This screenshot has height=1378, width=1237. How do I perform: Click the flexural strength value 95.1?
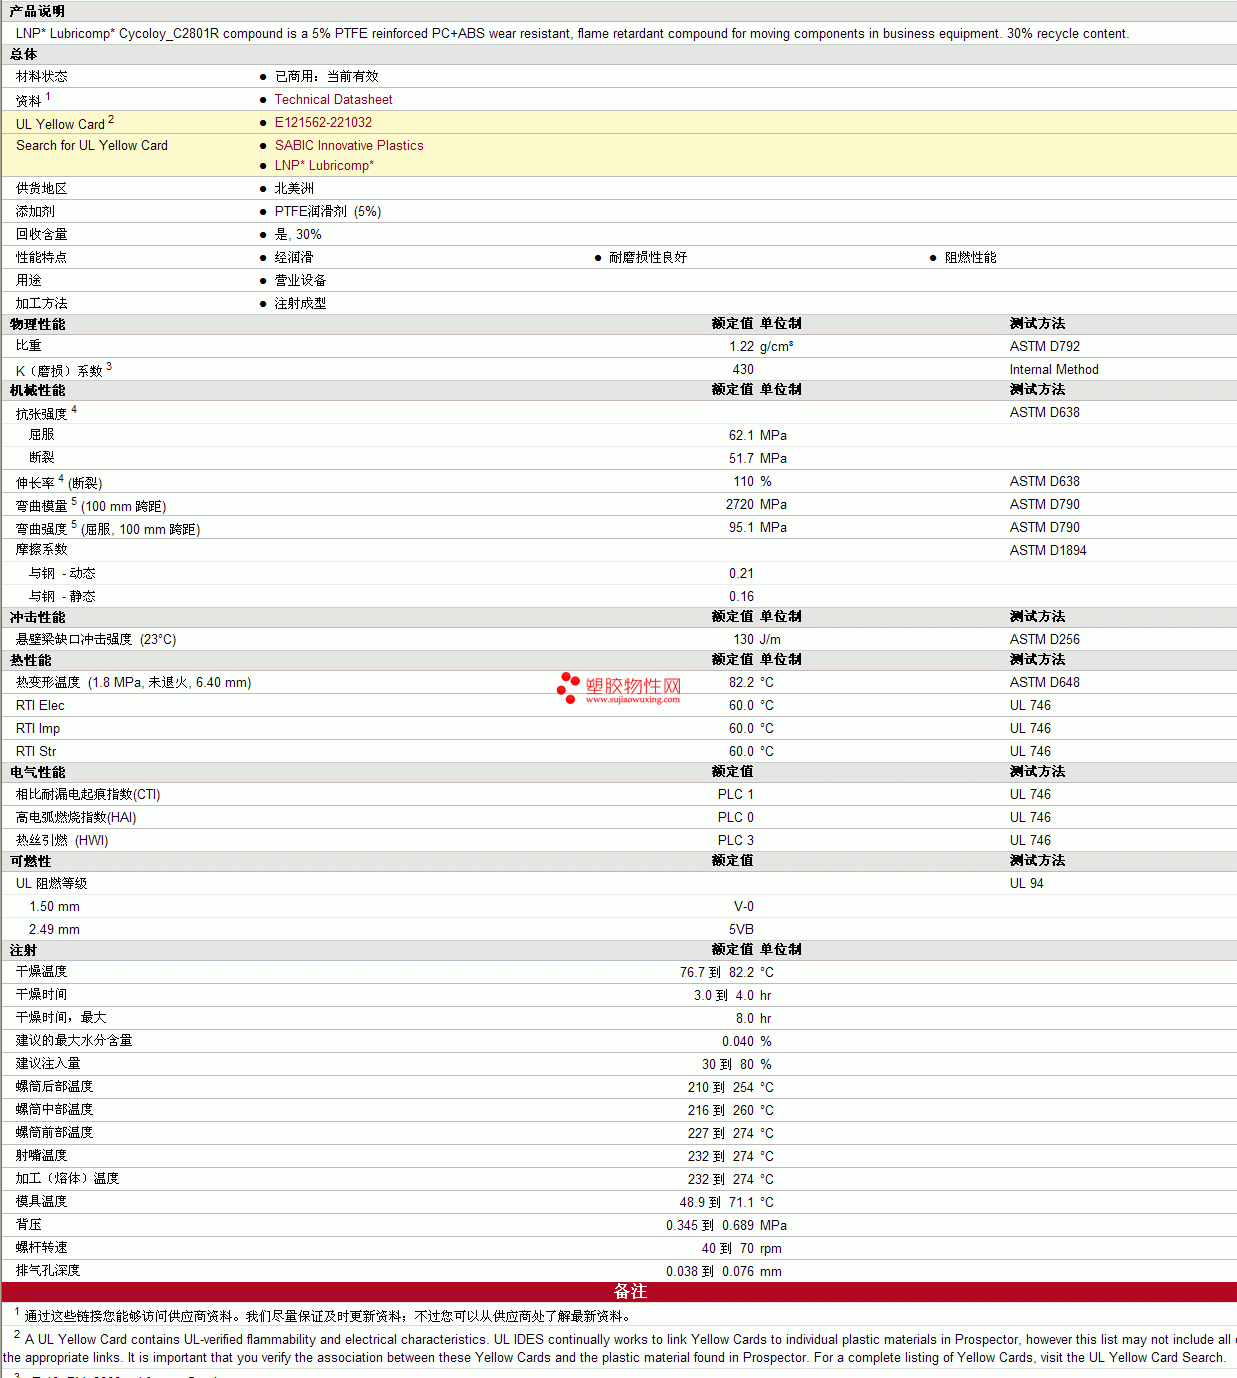pos(742,528)
